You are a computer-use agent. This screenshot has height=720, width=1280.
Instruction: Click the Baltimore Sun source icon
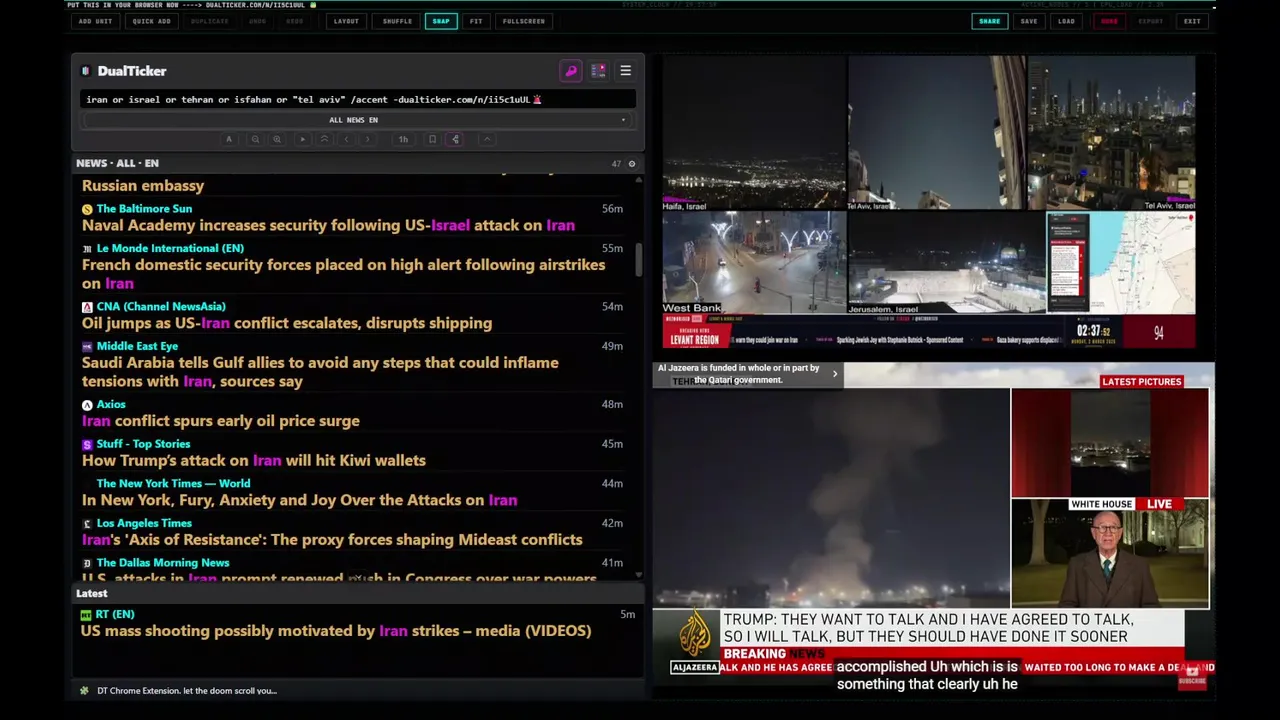pos(87,209)
